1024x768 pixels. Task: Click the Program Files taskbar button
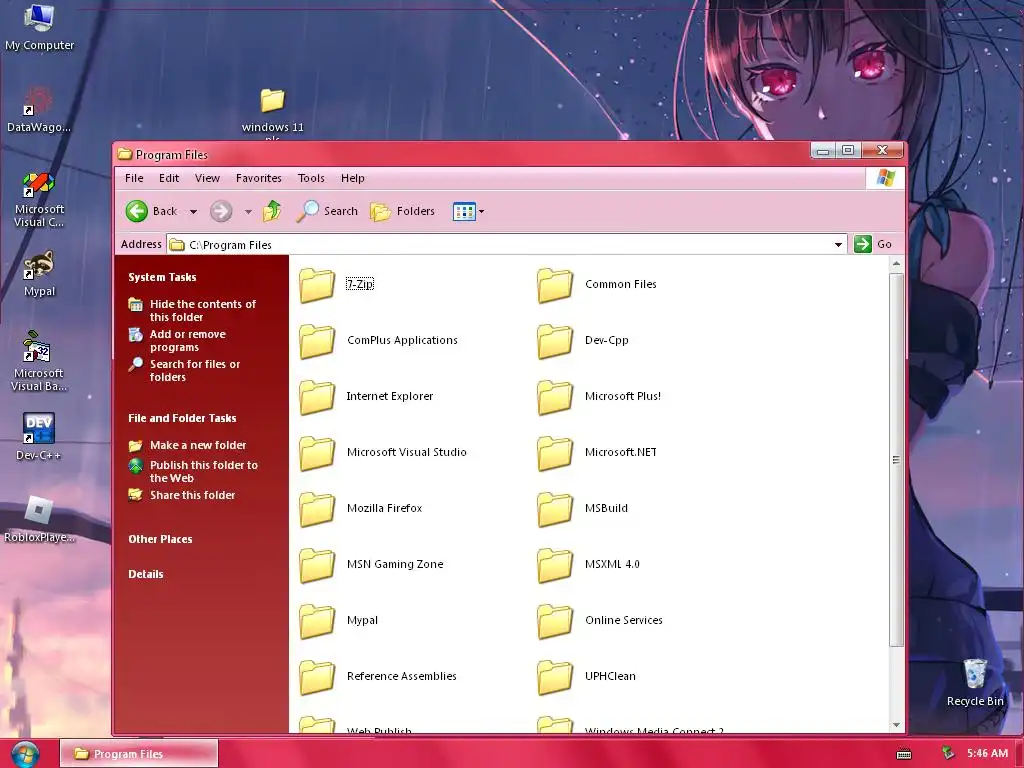click(x=139, y=754)
